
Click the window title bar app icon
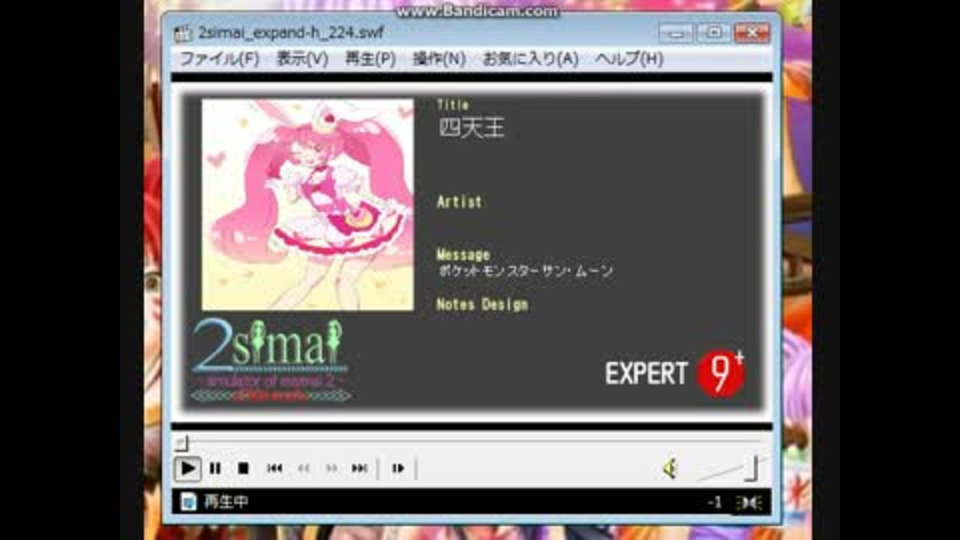click(183, 33)
